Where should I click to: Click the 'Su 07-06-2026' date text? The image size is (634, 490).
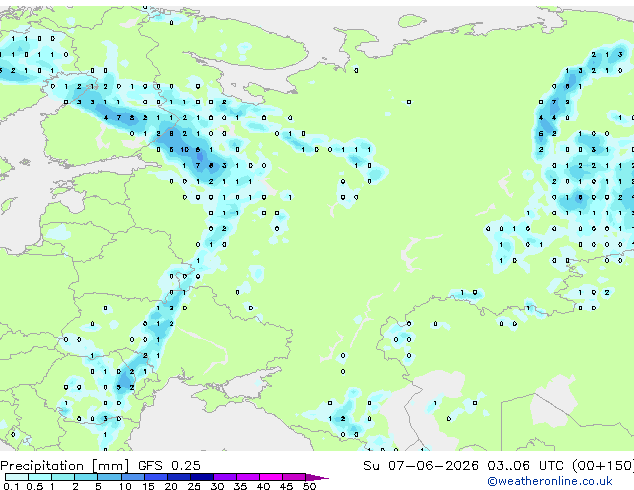[421, 466]
